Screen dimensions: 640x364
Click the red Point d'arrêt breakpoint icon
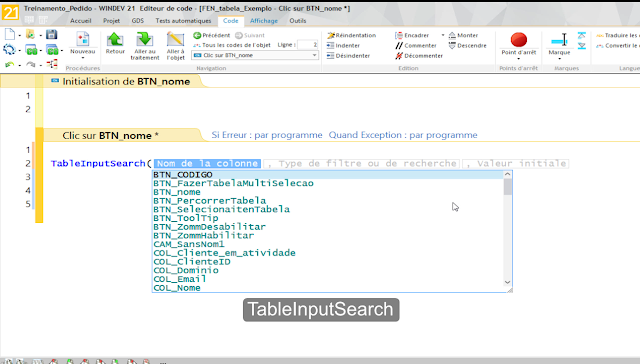(519, 40)
